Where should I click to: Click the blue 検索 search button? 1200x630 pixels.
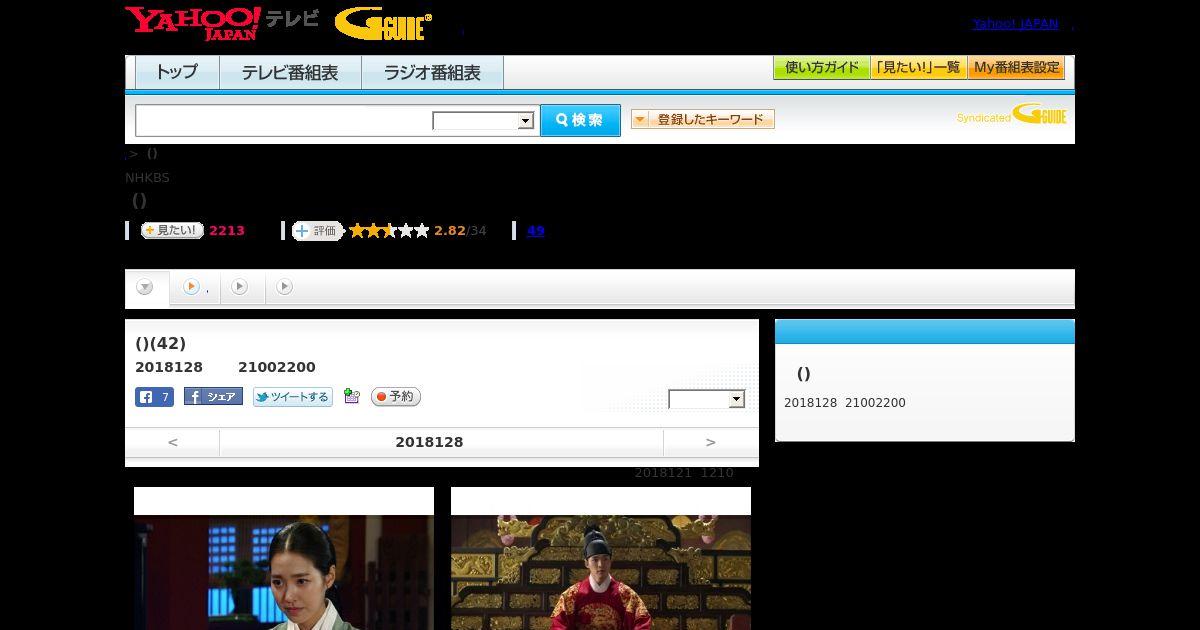[x=580, y=120]
